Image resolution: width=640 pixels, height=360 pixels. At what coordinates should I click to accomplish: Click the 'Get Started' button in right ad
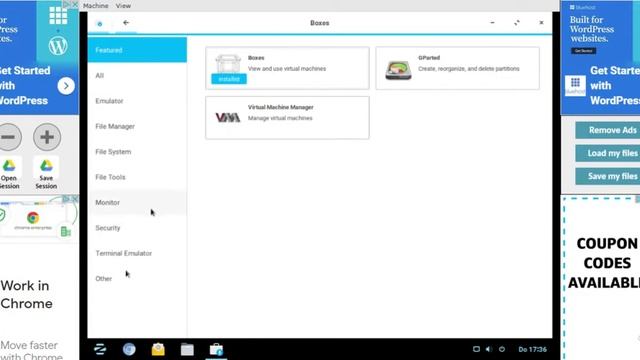[x=583, y=51]
